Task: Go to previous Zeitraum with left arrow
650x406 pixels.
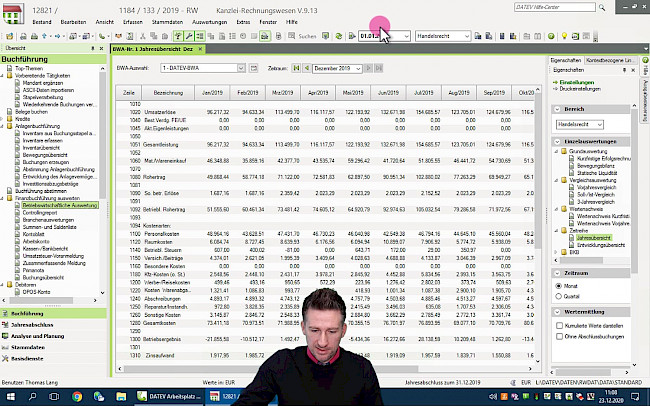Action: [305, 68]
